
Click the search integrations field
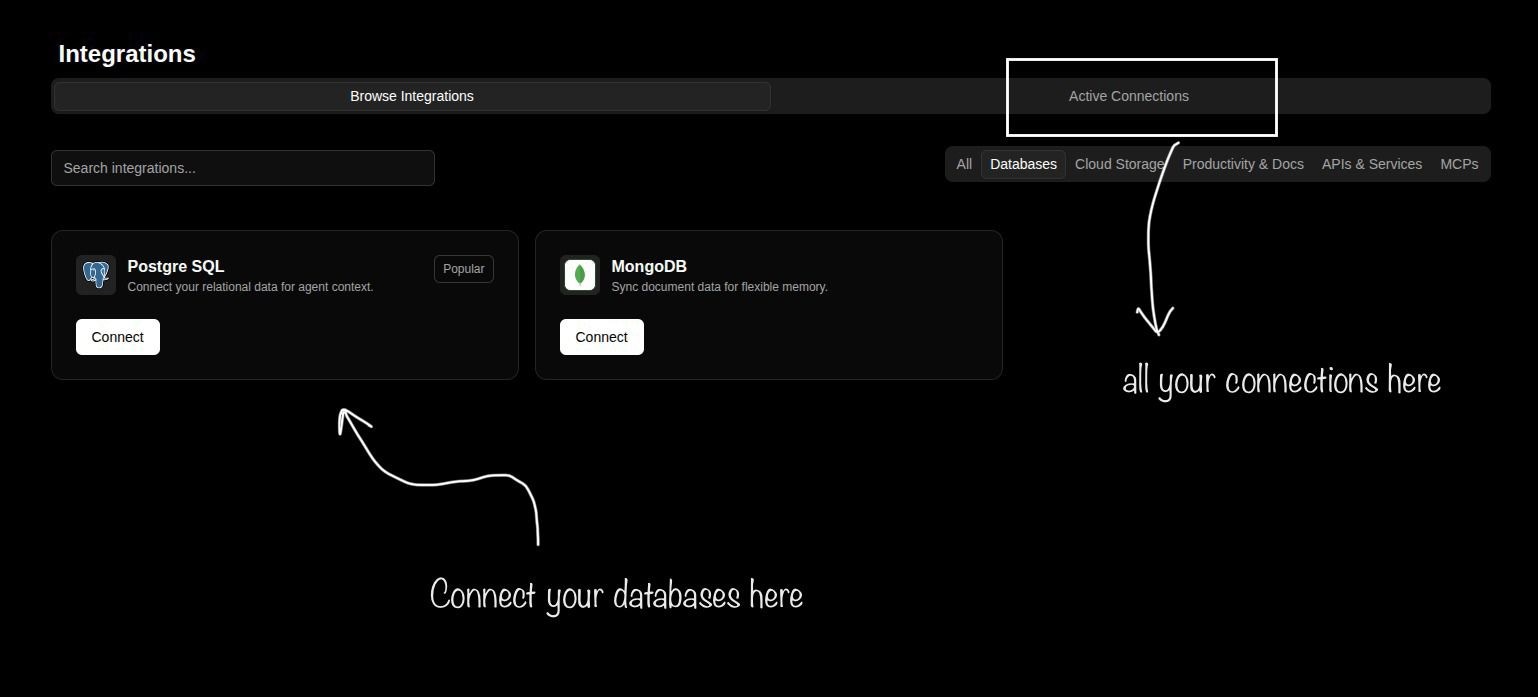(242, 168)
